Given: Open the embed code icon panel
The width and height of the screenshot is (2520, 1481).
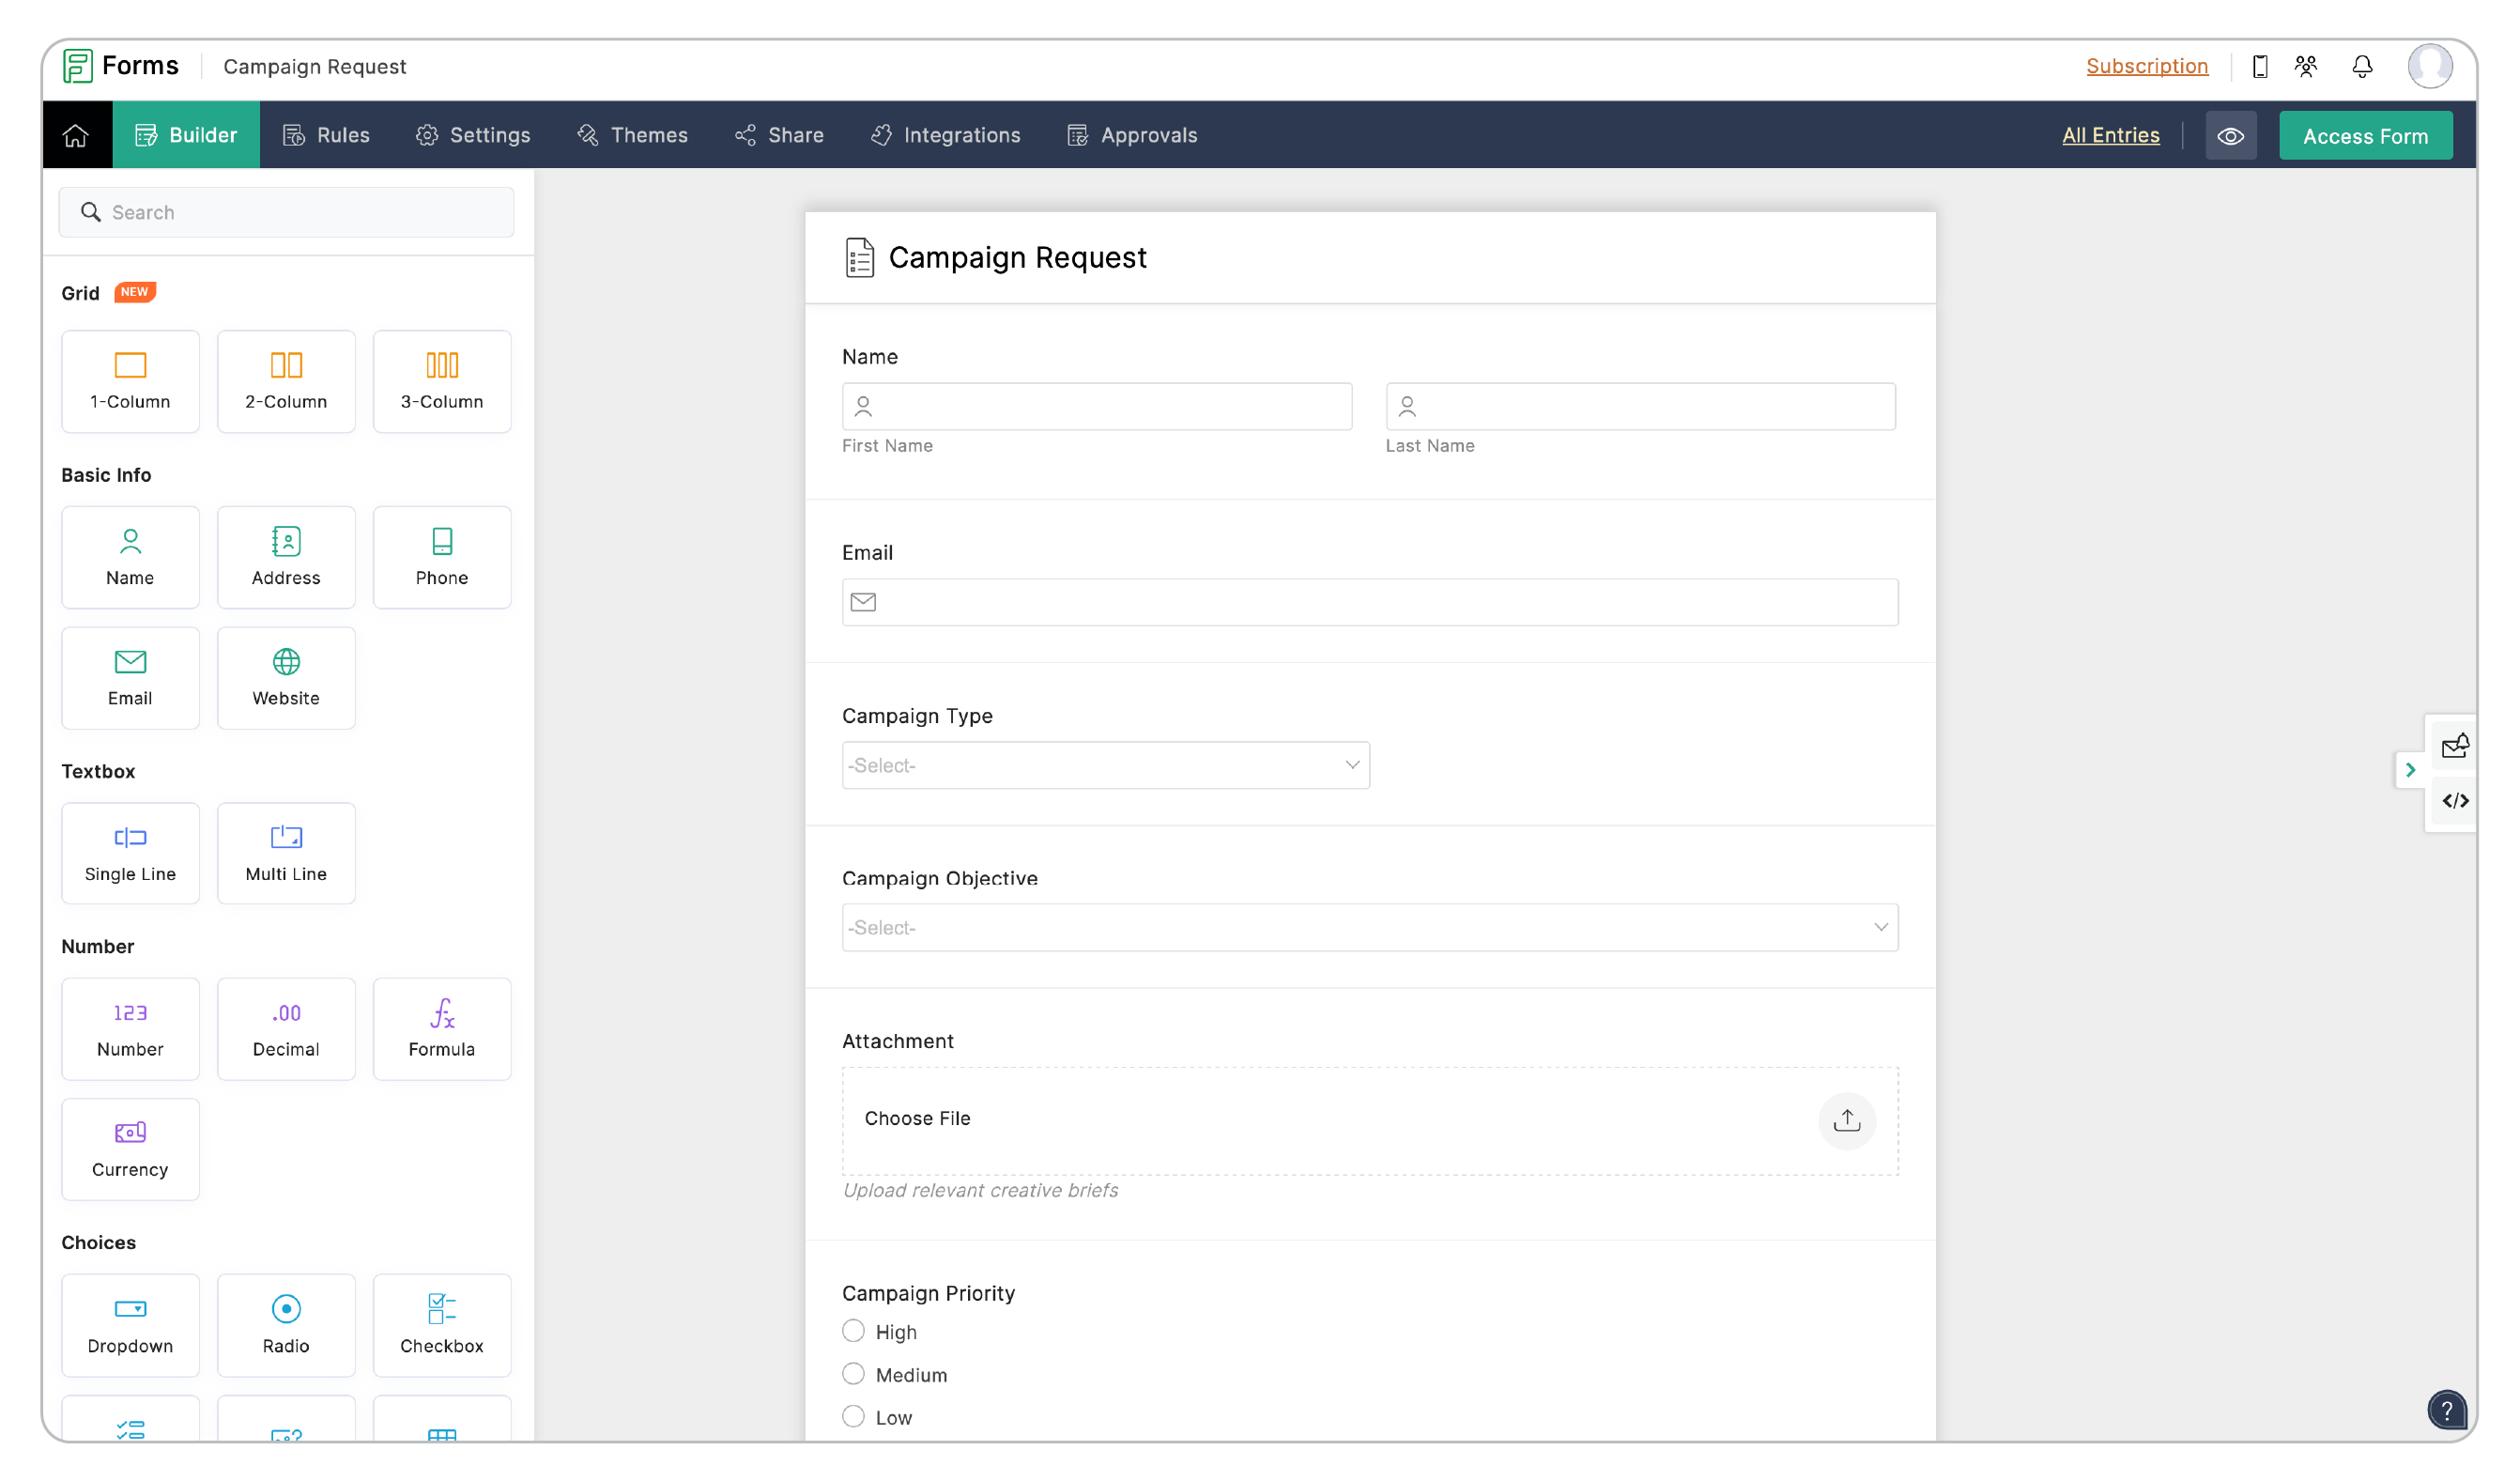Looking at the screenshot, I should pos(2455,801).
